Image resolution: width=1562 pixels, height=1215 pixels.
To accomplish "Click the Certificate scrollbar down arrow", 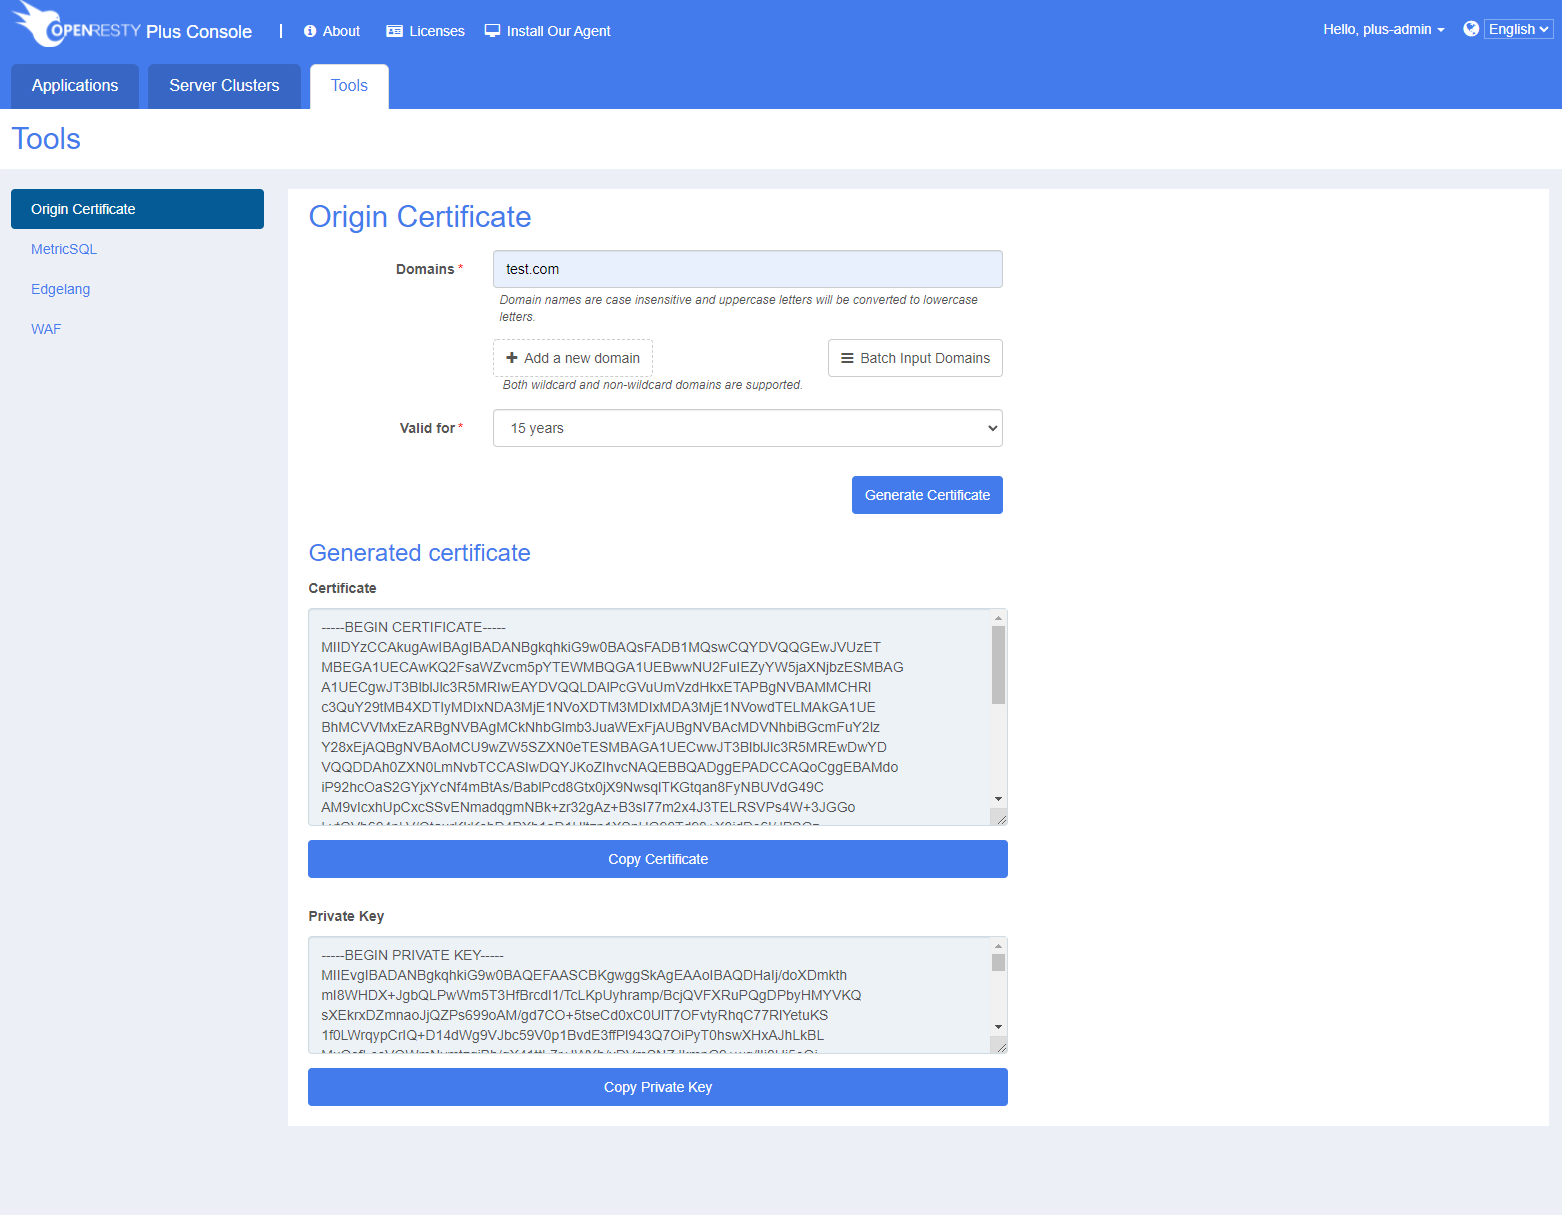I will 998,799.
